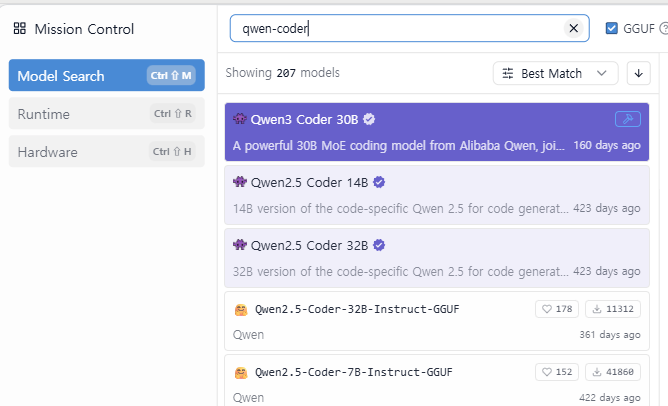Image resolution: width=668 pixels, height=406 pixels.
Task: Click the 152 likes heart badge
Action: point(557,372)
